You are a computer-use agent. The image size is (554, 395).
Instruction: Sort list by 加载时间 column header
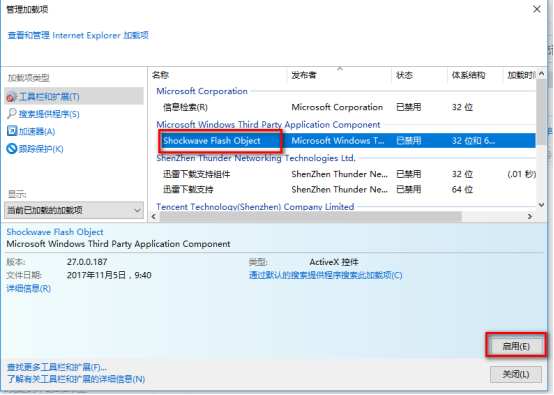coord(521,75)
